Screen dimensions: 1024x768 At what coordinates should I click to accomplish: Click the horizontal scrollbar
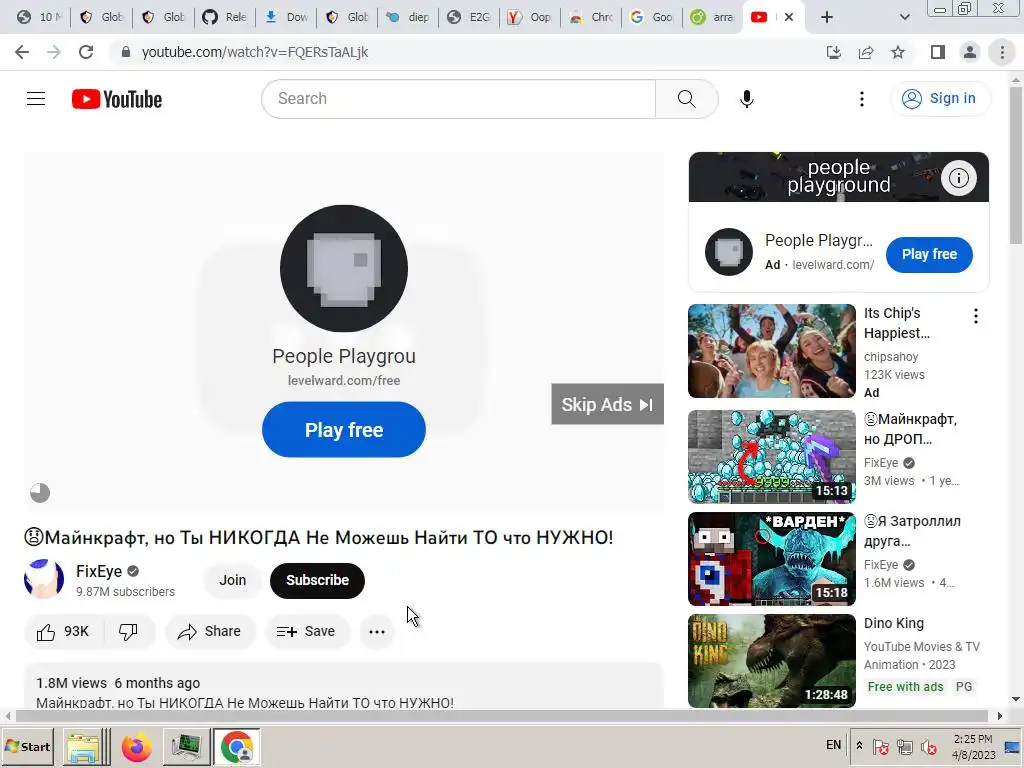pyautogui.click(x=504, y=716)
